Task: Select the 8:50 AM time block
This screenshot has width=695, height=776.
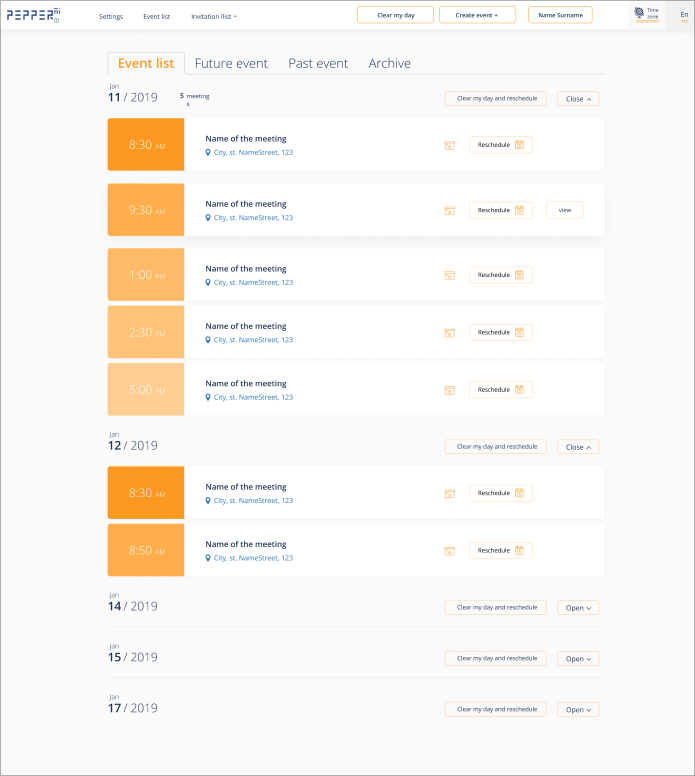Action: (x=146, y=550)
